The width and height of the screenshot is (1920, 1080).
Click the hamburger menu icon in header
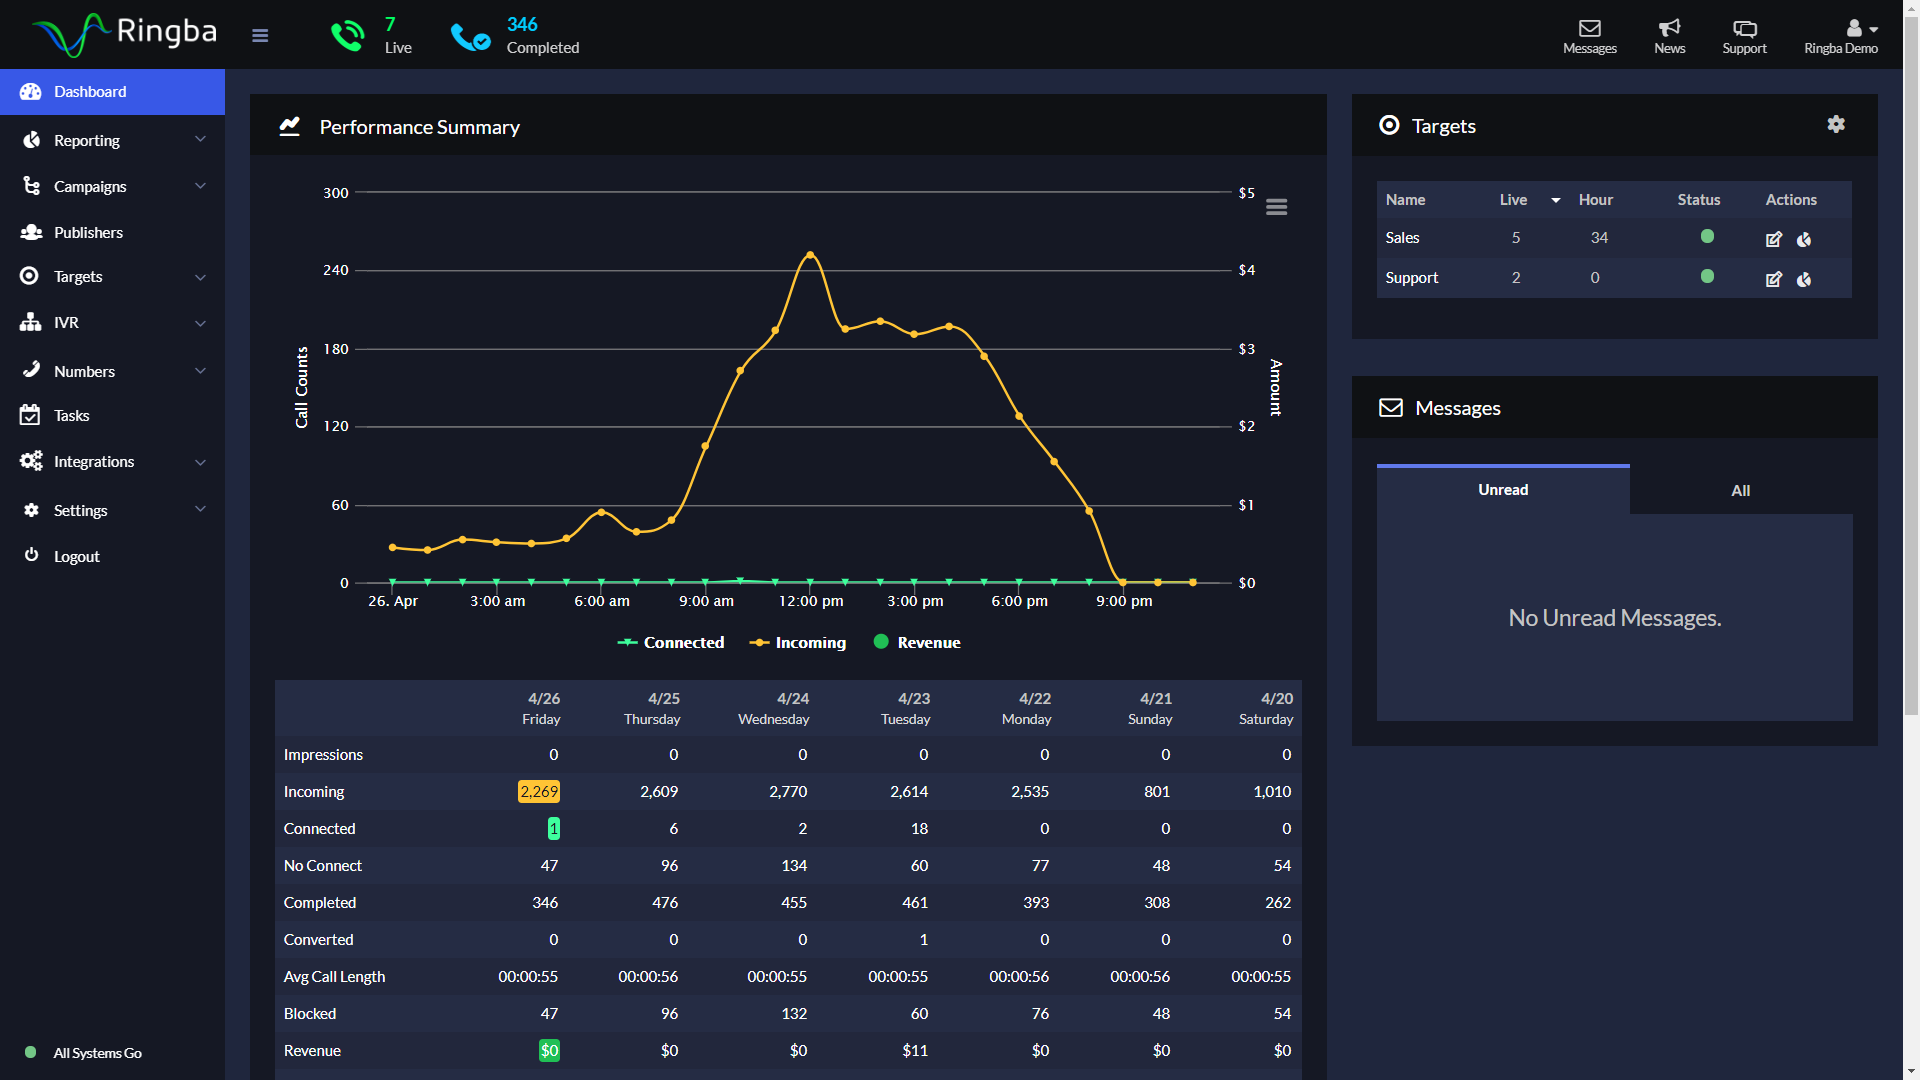click(x=260, y=36)
